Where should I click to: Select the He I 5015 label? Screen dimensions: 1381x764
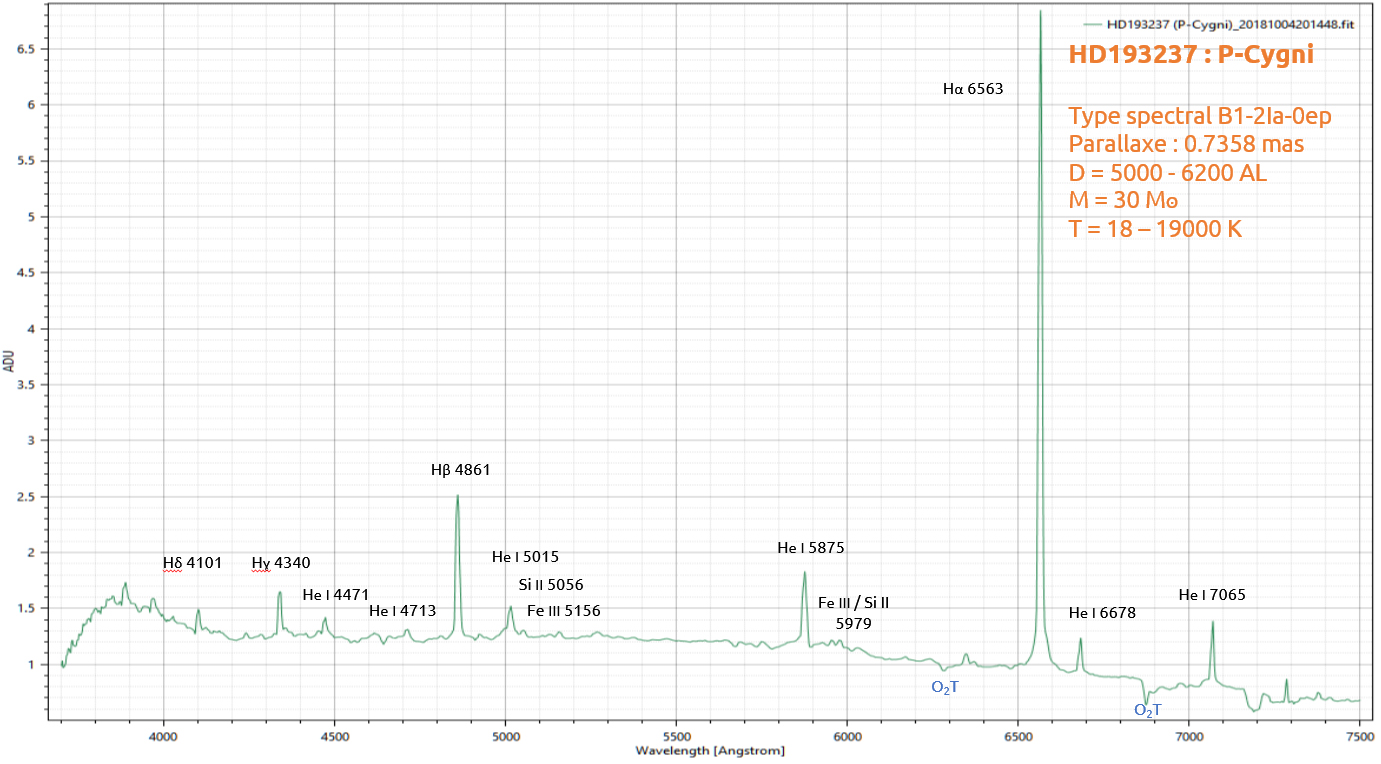click(x=525, y=557)
